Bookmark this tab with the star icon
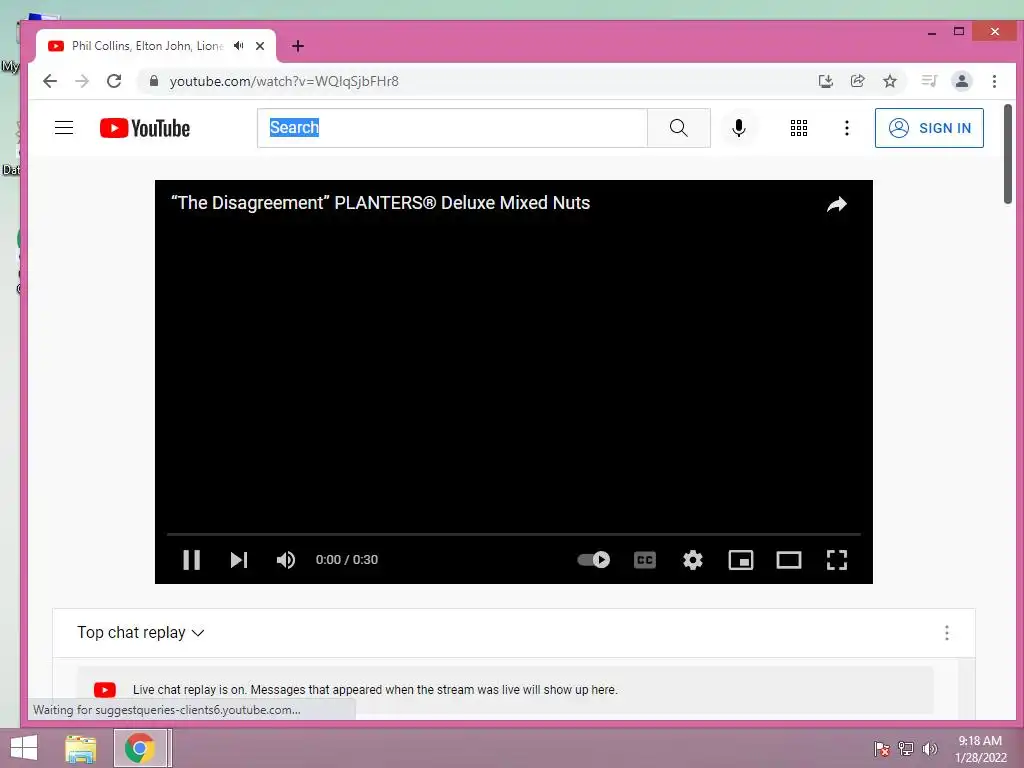This screenshot has height=768, width=1024. point(890,81)
